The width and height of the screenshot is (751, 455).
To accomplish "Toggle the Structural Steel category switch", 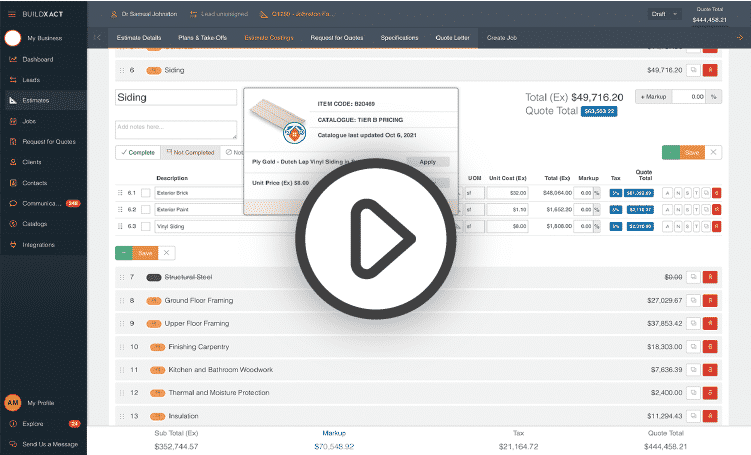I will coord(154,277).
